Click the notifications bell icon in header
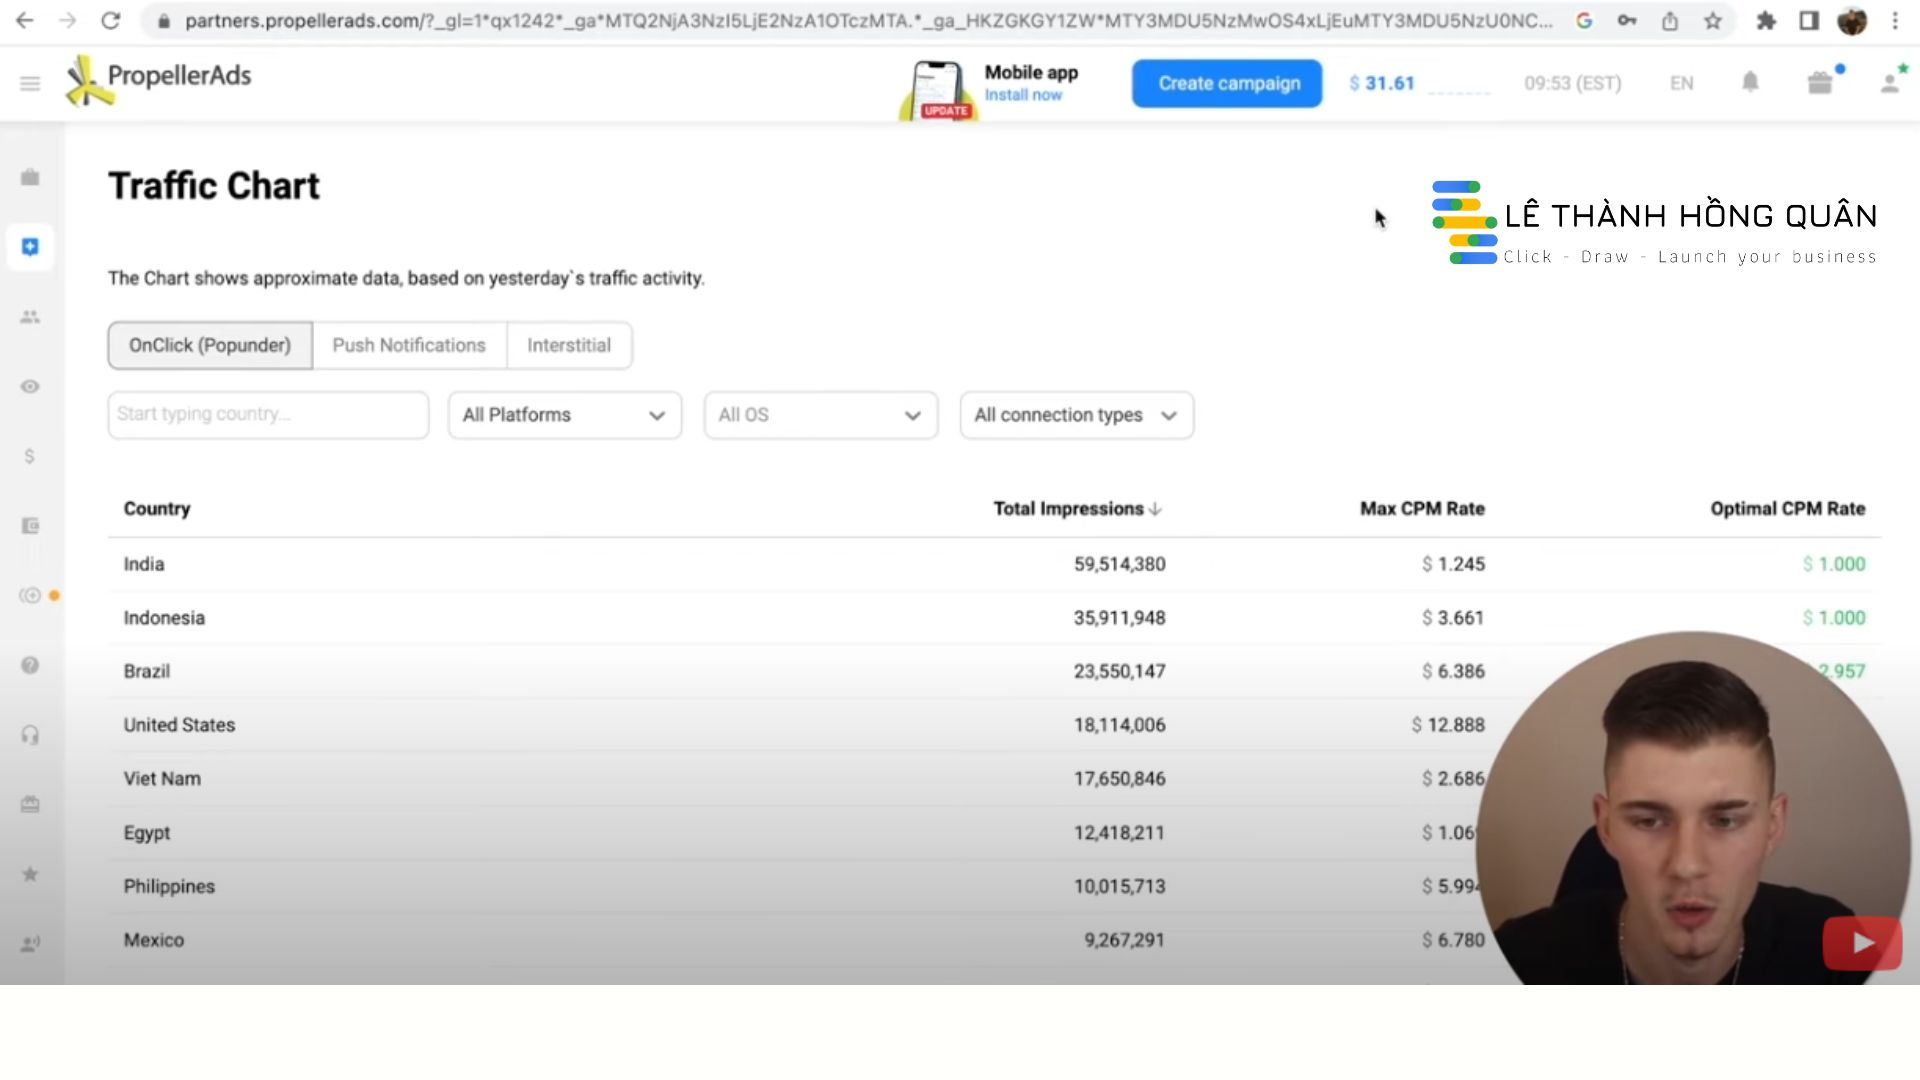Screen dimensions: 1920x1080 pos(1750,83)
